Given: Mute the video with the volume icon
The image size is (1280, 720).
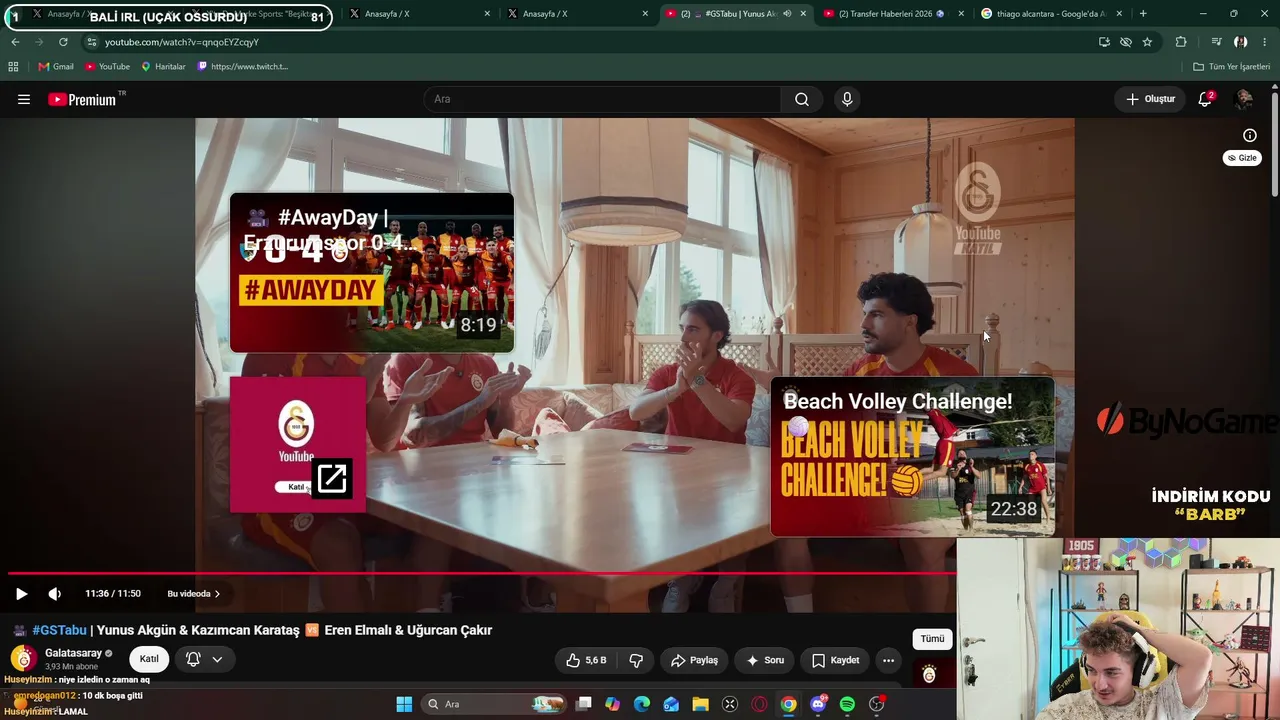Looking at the screenshot, I should (55, 594).
